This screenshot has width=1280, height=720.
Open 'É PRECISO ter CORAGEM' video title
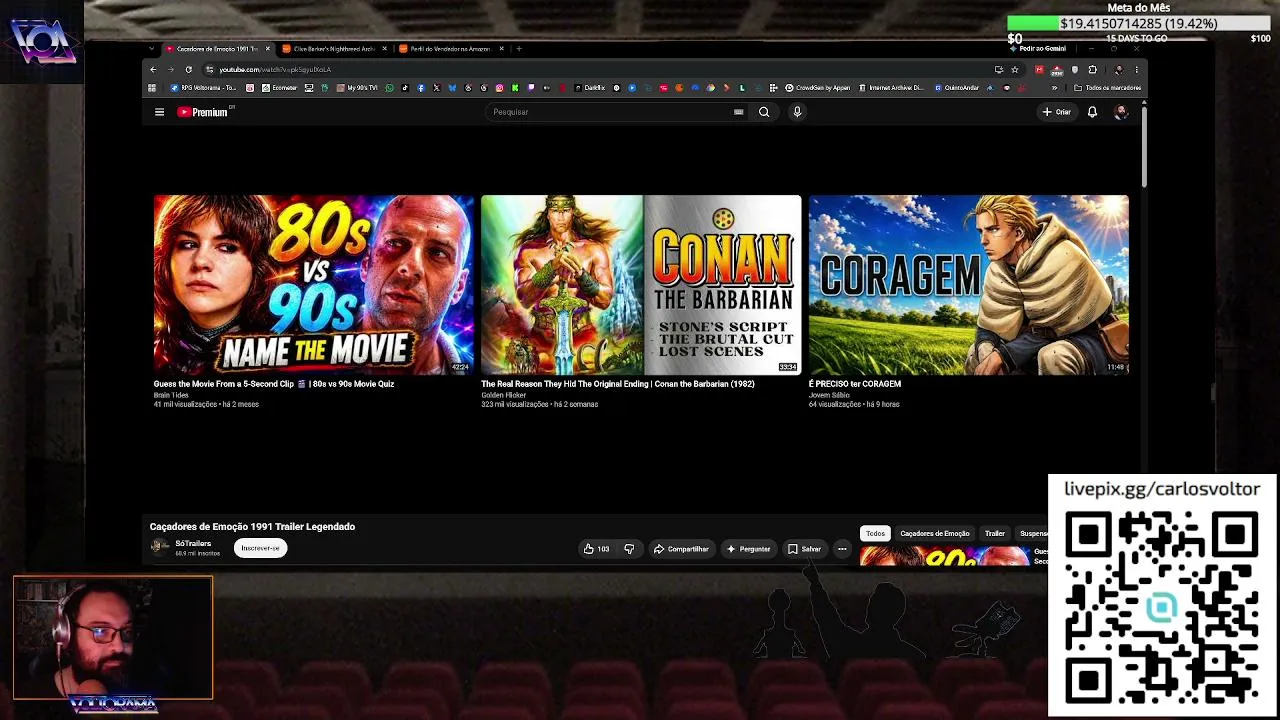855,384
